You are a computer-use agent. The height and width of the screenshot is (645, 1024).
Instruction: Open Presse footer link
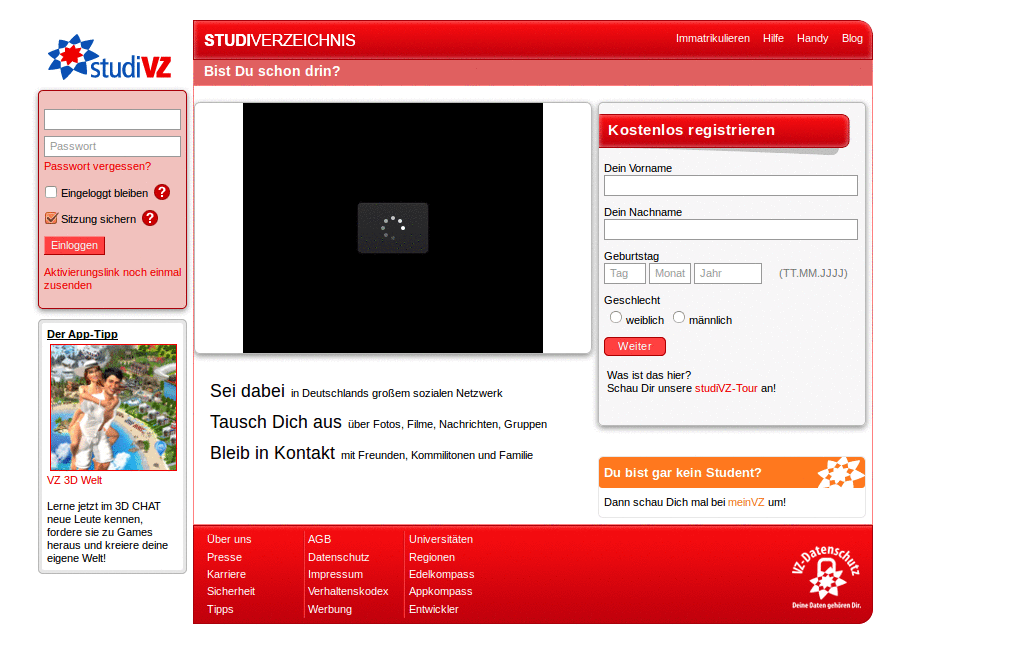click(225, 558)
